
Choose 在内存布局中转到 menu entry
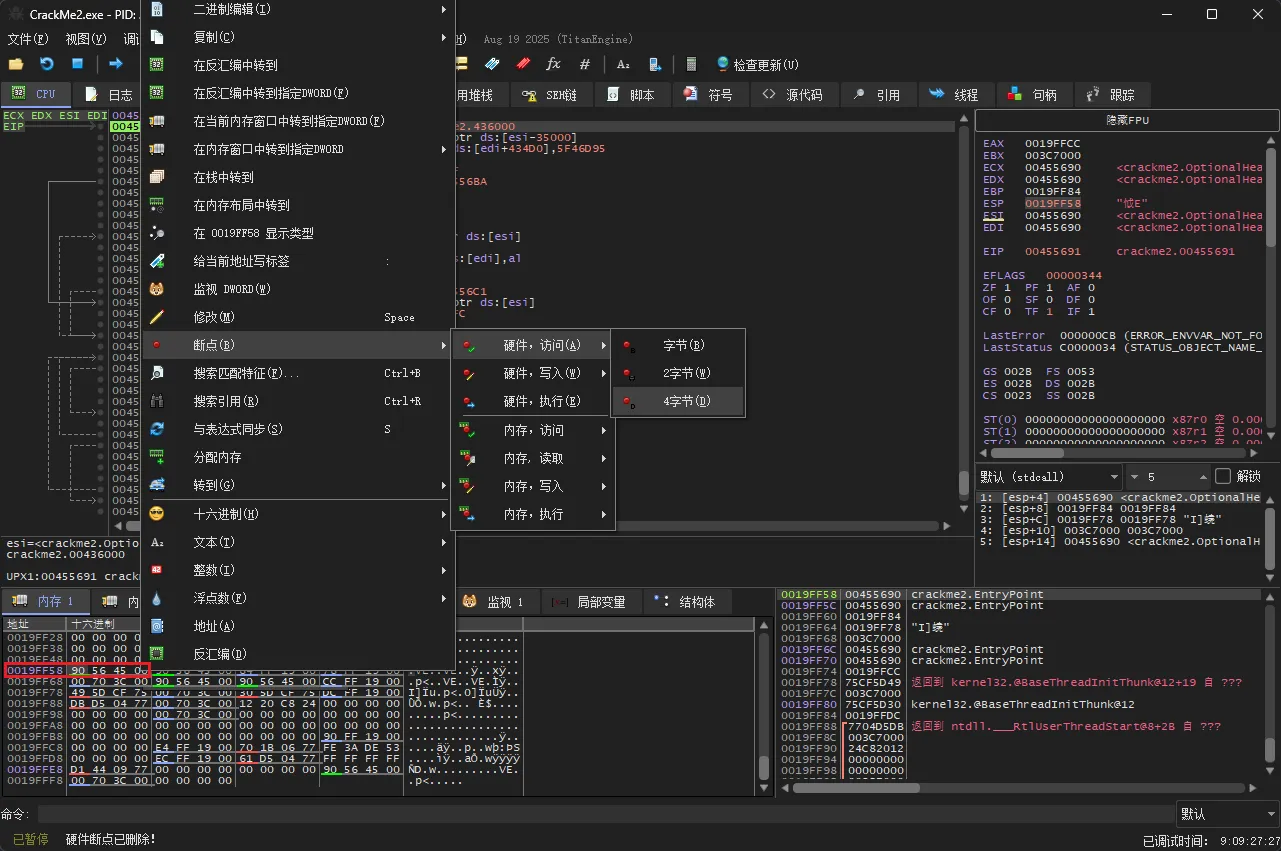tap(298, 205)
